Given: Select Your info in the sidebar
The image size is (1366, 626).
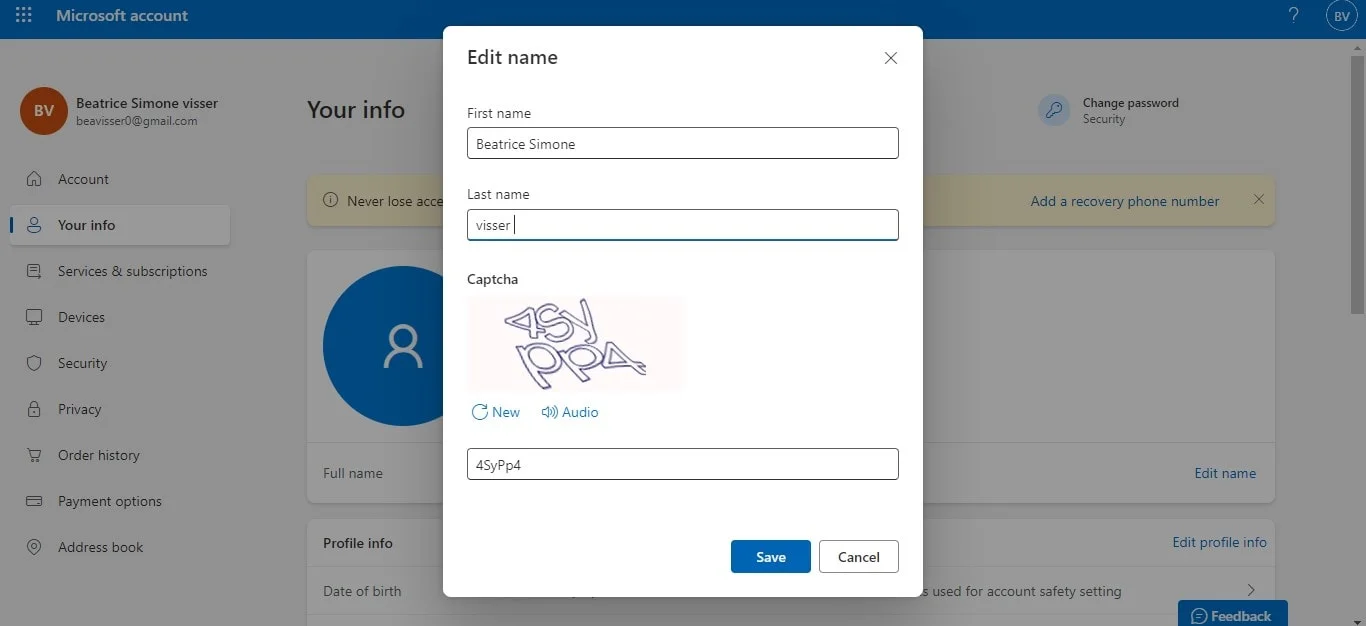Looking at the screenshot, I should pyautogui.click(x=120, y=225).
